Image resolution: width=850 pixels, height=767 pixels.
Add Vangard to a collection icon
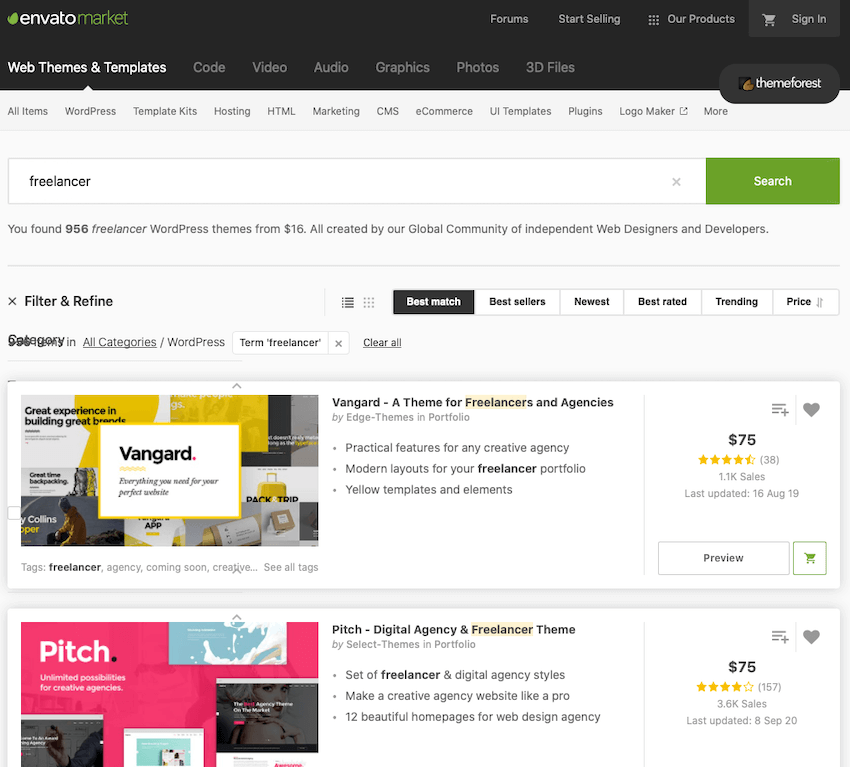coord(780,410)
